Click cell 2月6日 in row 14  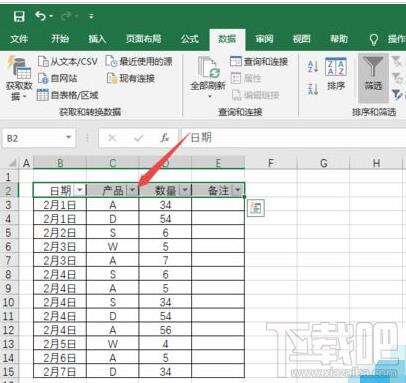click(x=60, y=358)
